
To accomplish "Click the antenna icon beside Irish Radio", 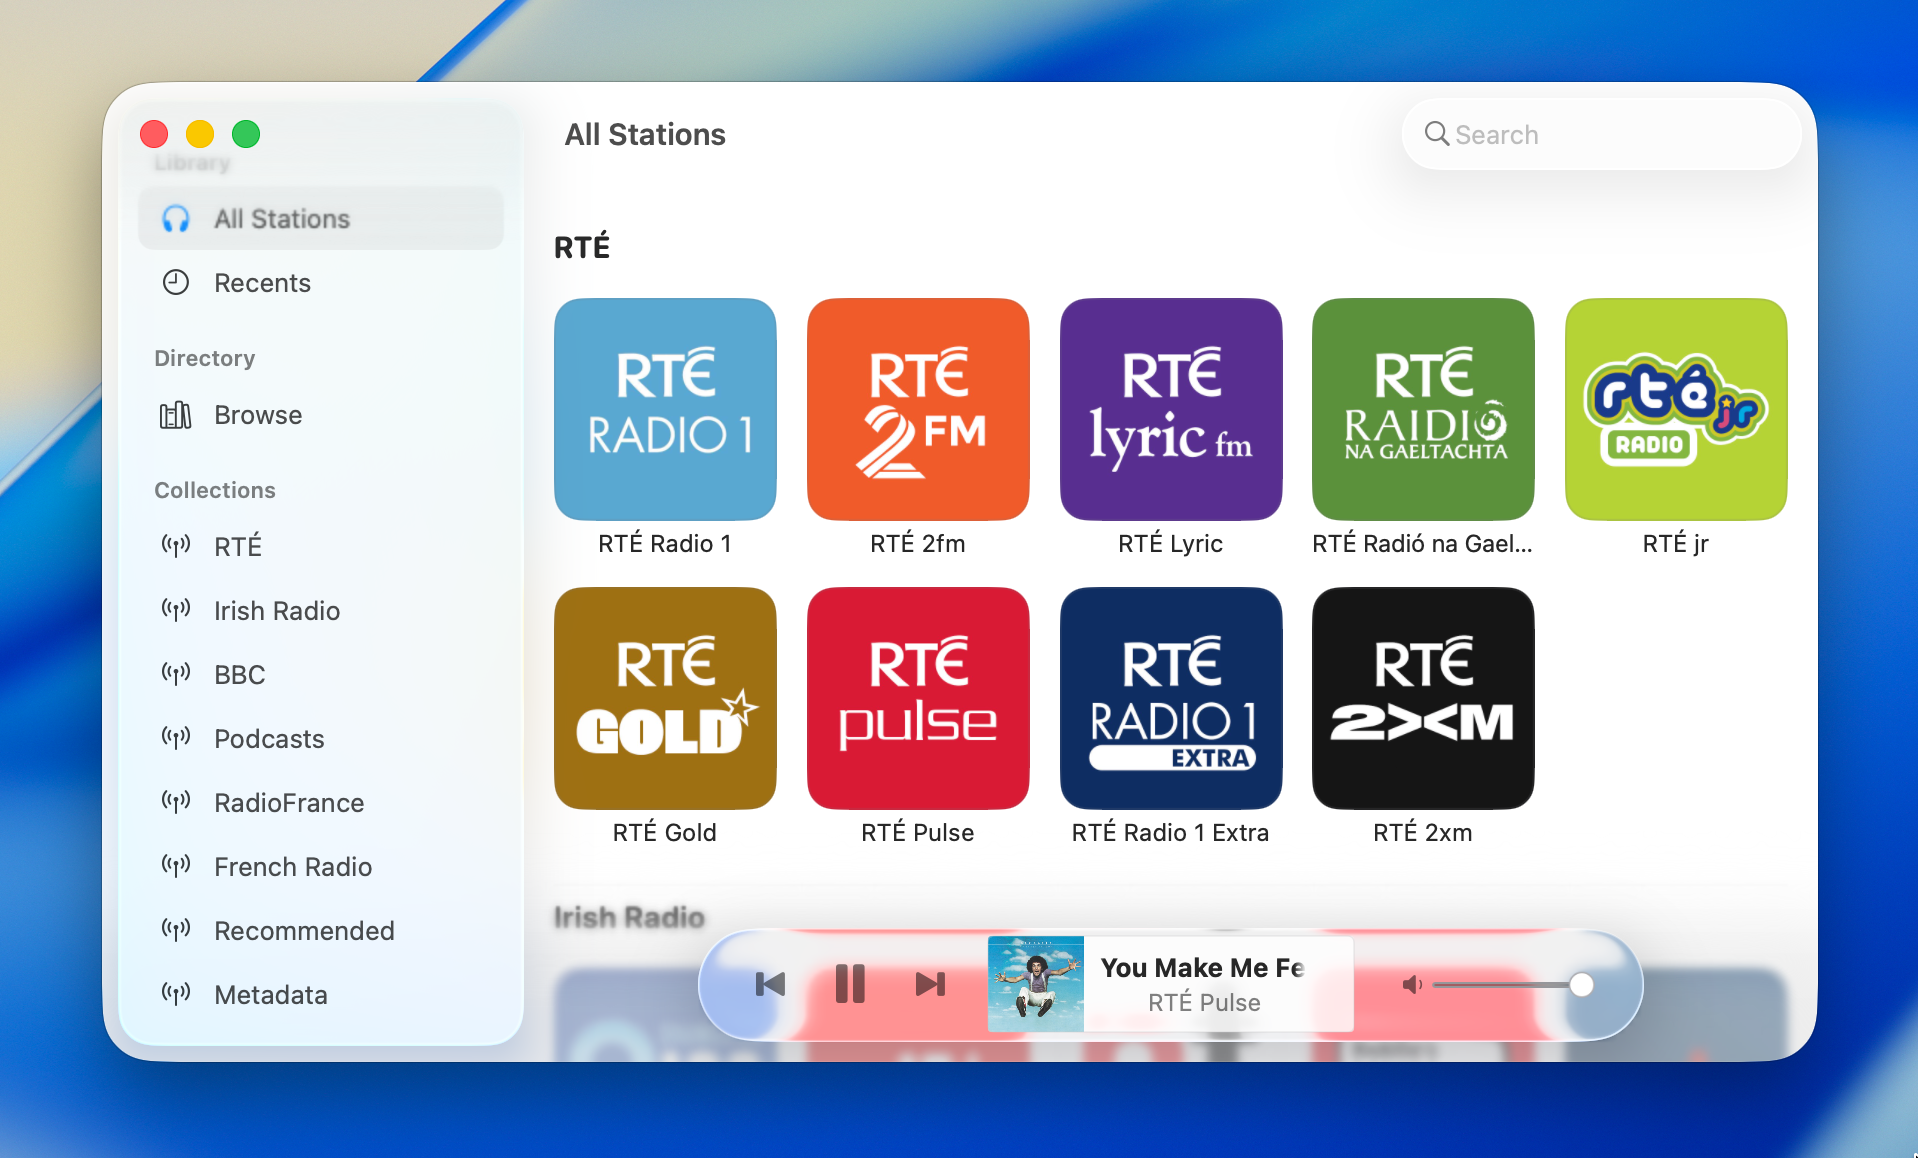I will tap(176, 610).
